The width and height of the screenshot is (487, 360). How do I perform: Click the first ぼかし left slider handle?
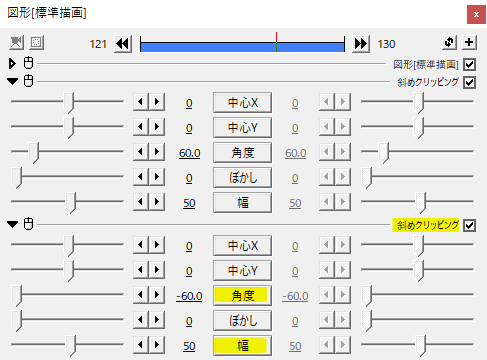(x=16, y=178)
